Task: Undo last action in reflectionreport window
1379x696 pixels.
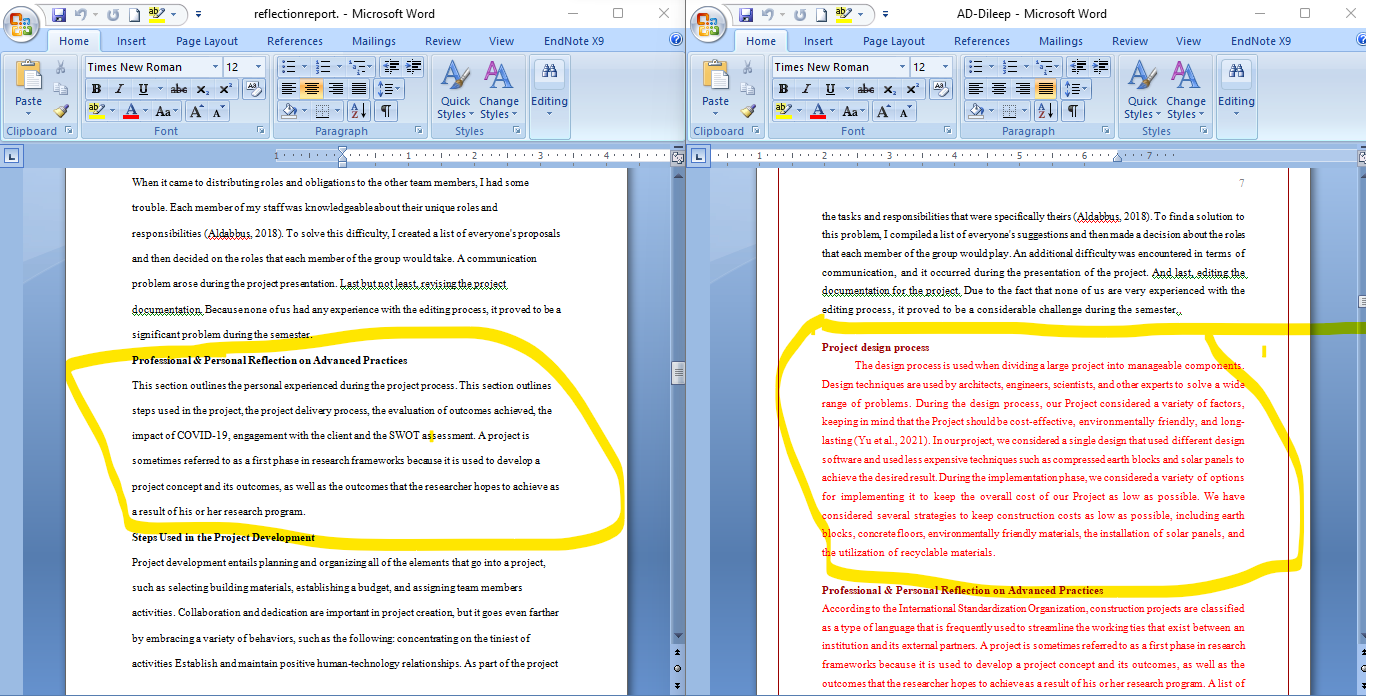Action: pos(81,15)
